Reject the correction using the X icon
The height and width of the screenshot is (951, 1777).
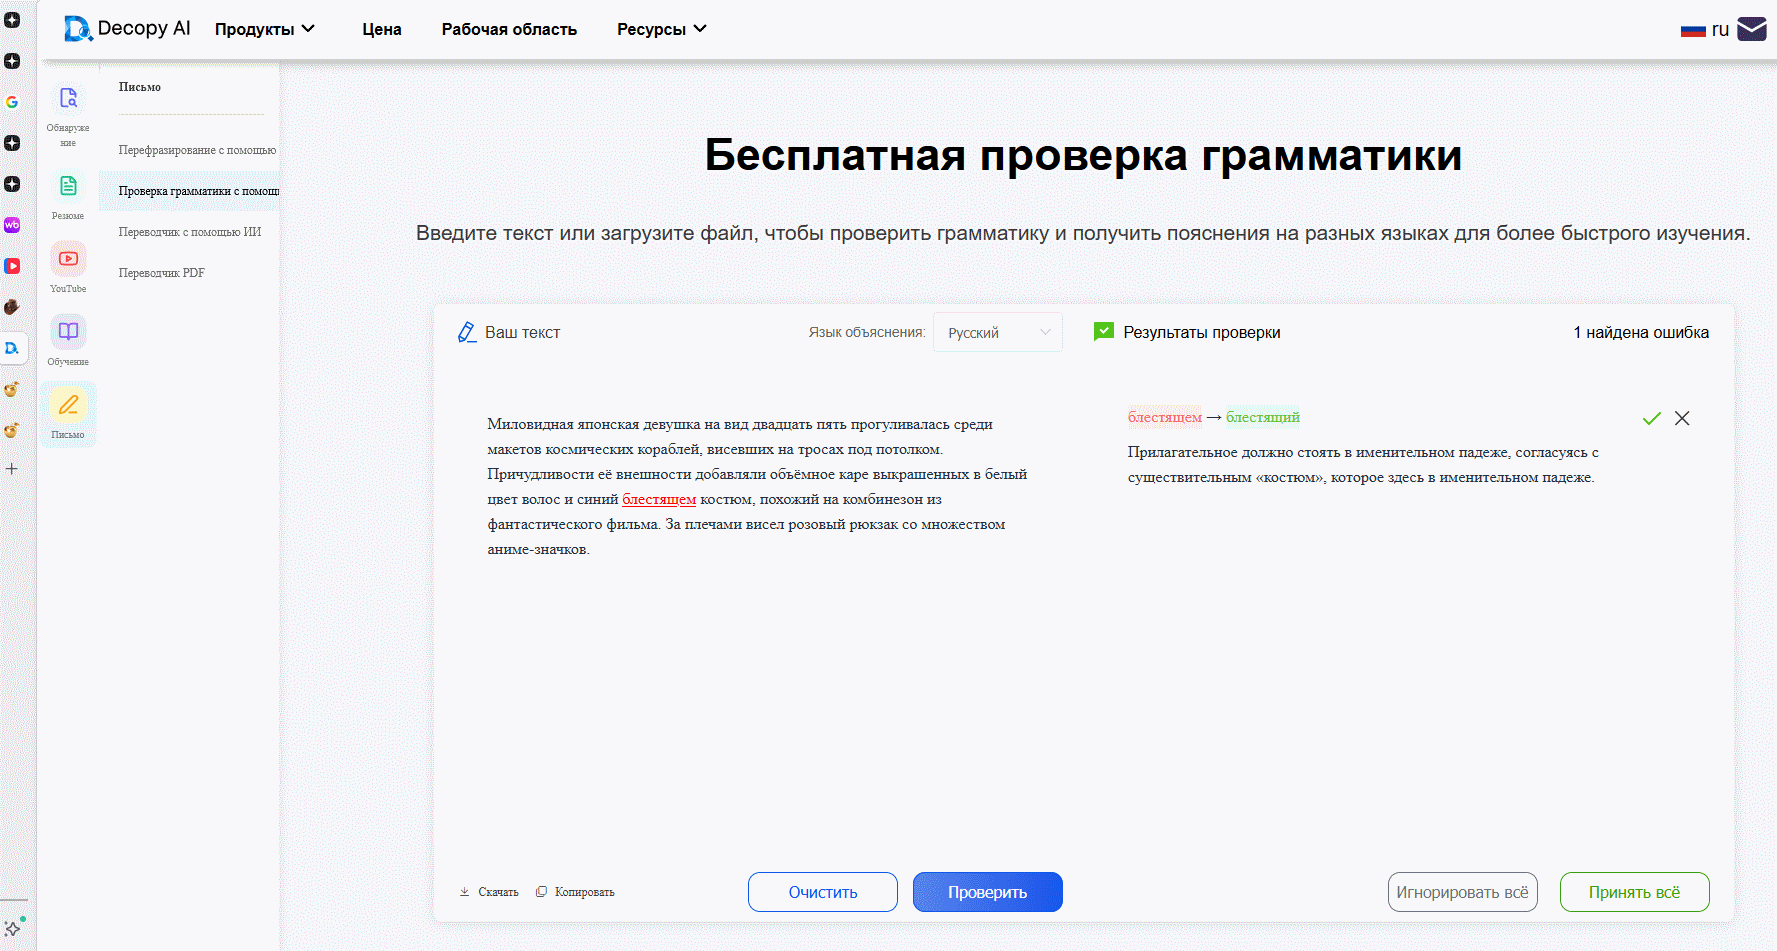1682,418
